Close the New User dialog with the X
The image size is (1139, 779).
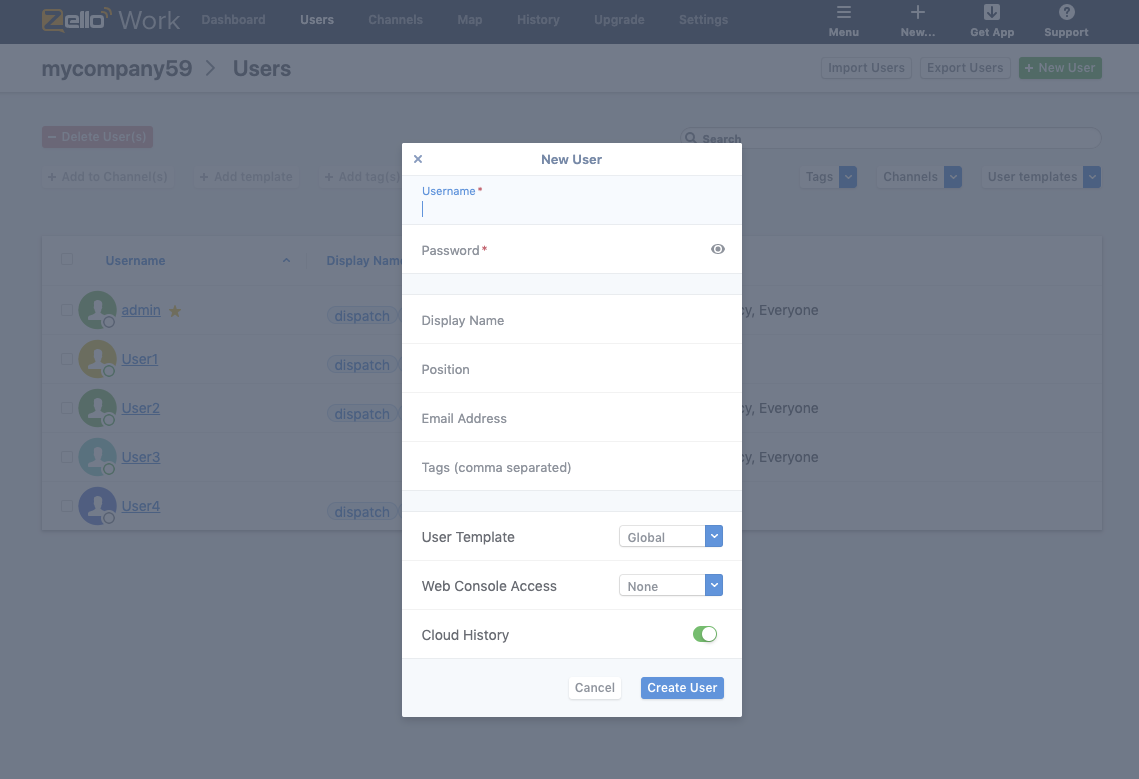click(418, 158)
